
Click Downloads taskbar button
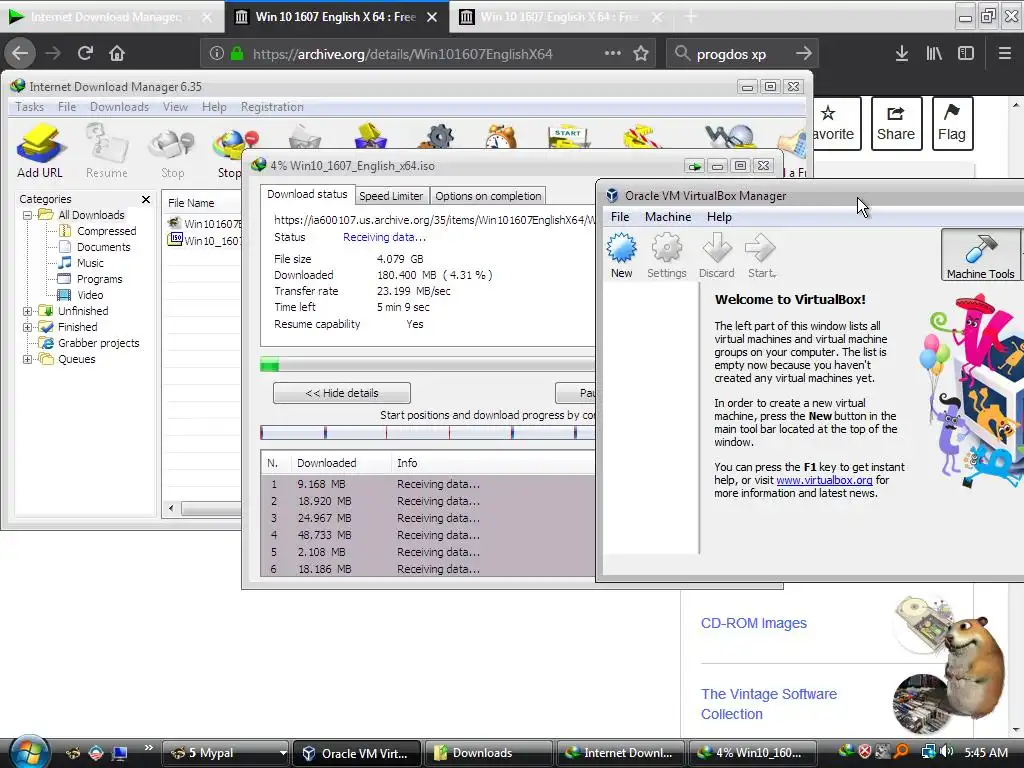point(488,752)
